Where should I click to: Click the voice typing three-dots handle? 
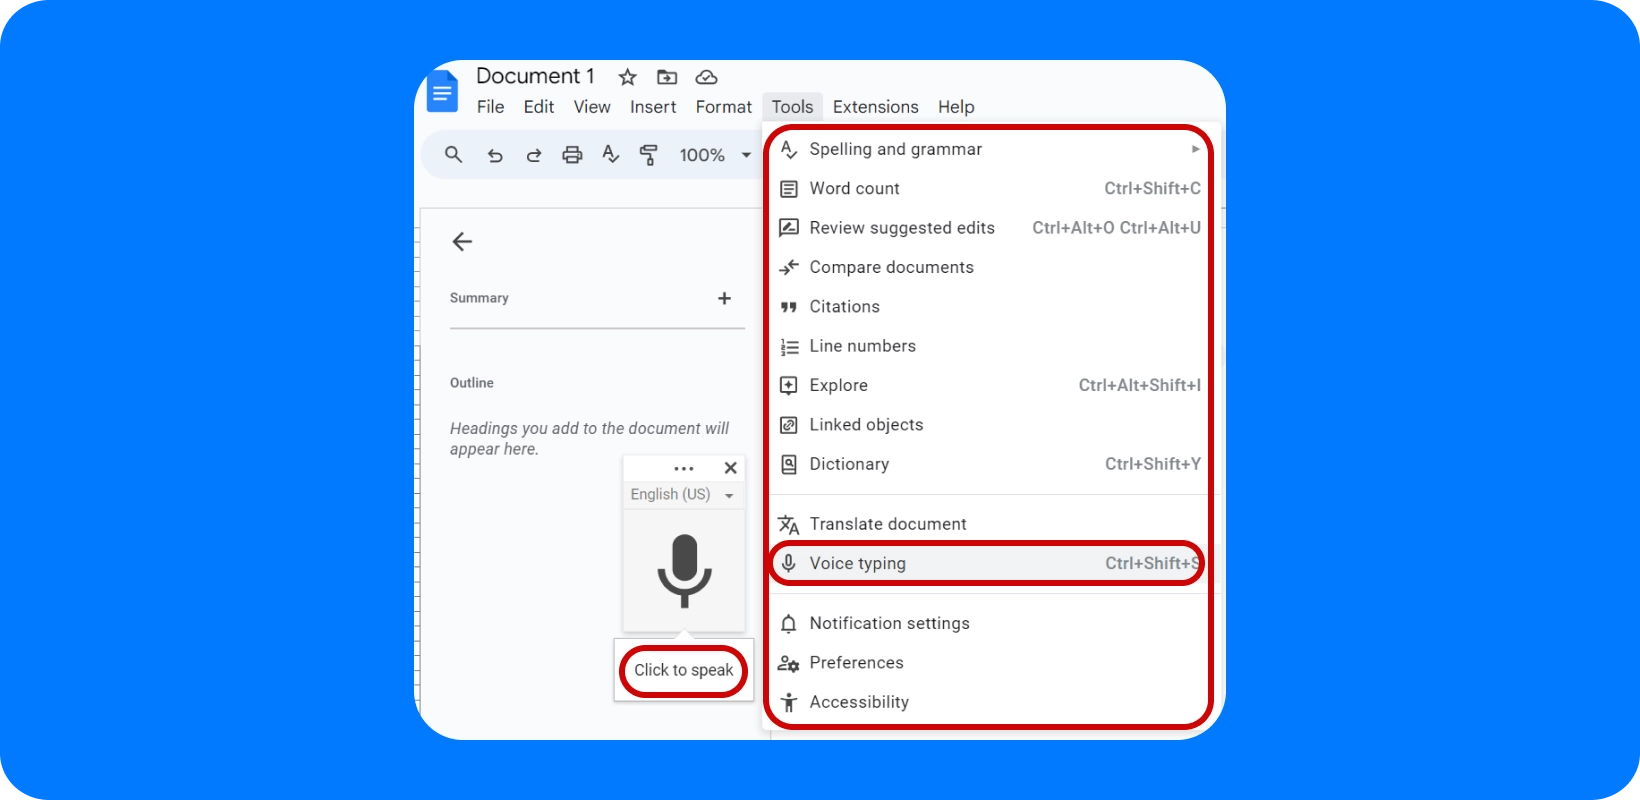coord(684,468)
